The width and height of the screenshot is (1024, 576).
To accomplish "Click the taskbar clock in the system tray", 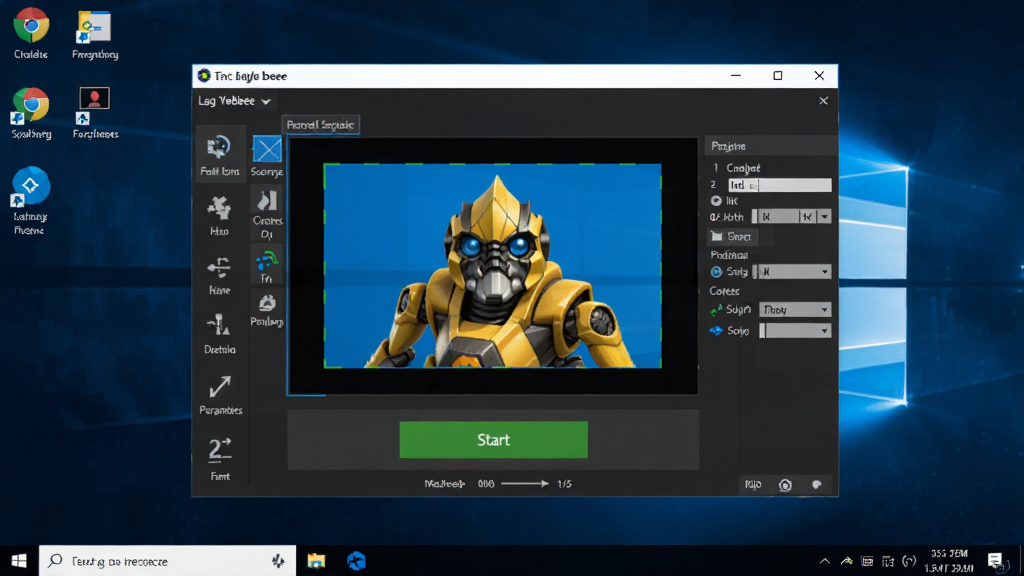I will pyautogui.click(x=949, y=561).
